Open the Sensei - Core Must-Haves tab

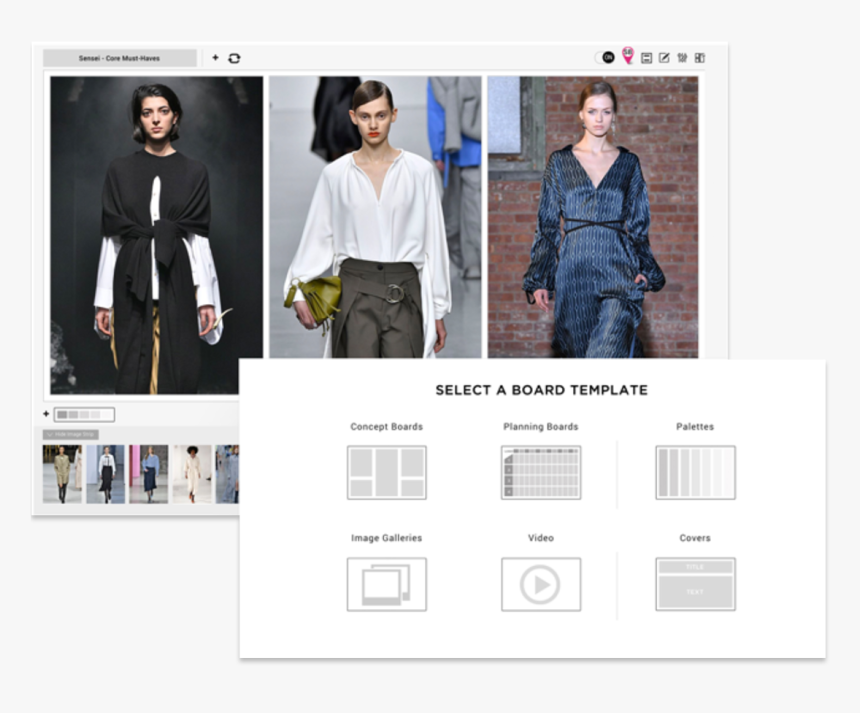120,58
